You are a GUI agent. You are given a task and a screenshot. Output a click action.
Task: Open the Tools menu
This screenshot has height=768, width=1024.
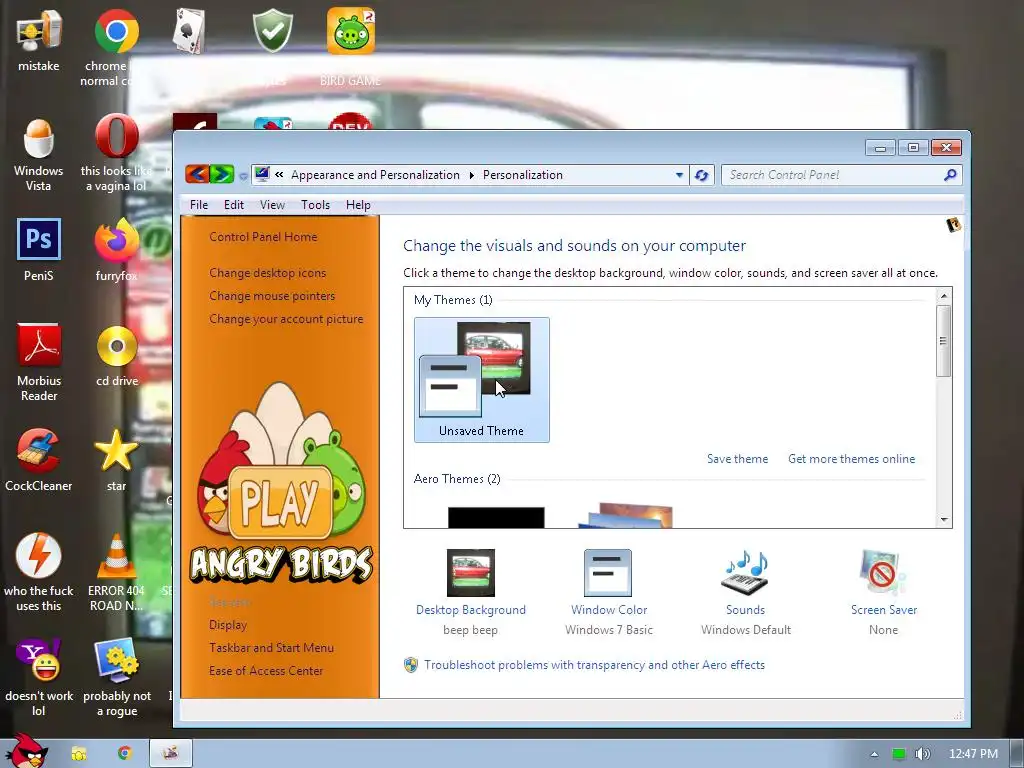[x=315, y=205]
